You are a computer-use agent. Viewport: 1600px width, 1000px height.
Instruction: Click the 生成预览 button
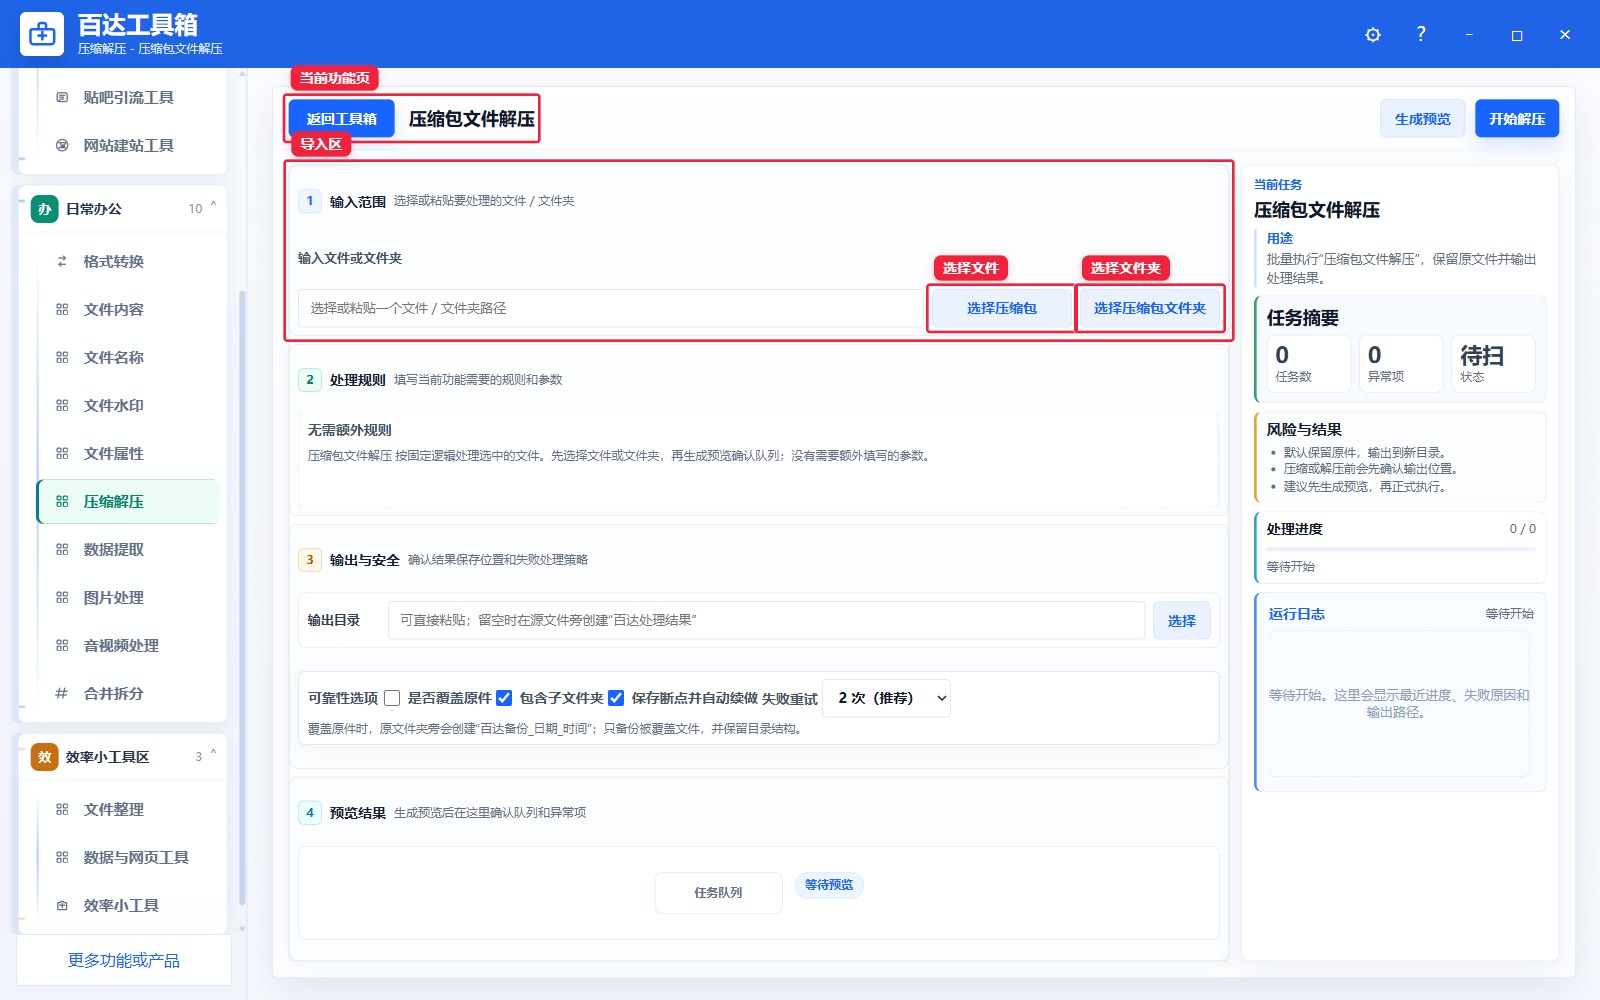(1422, 119)
